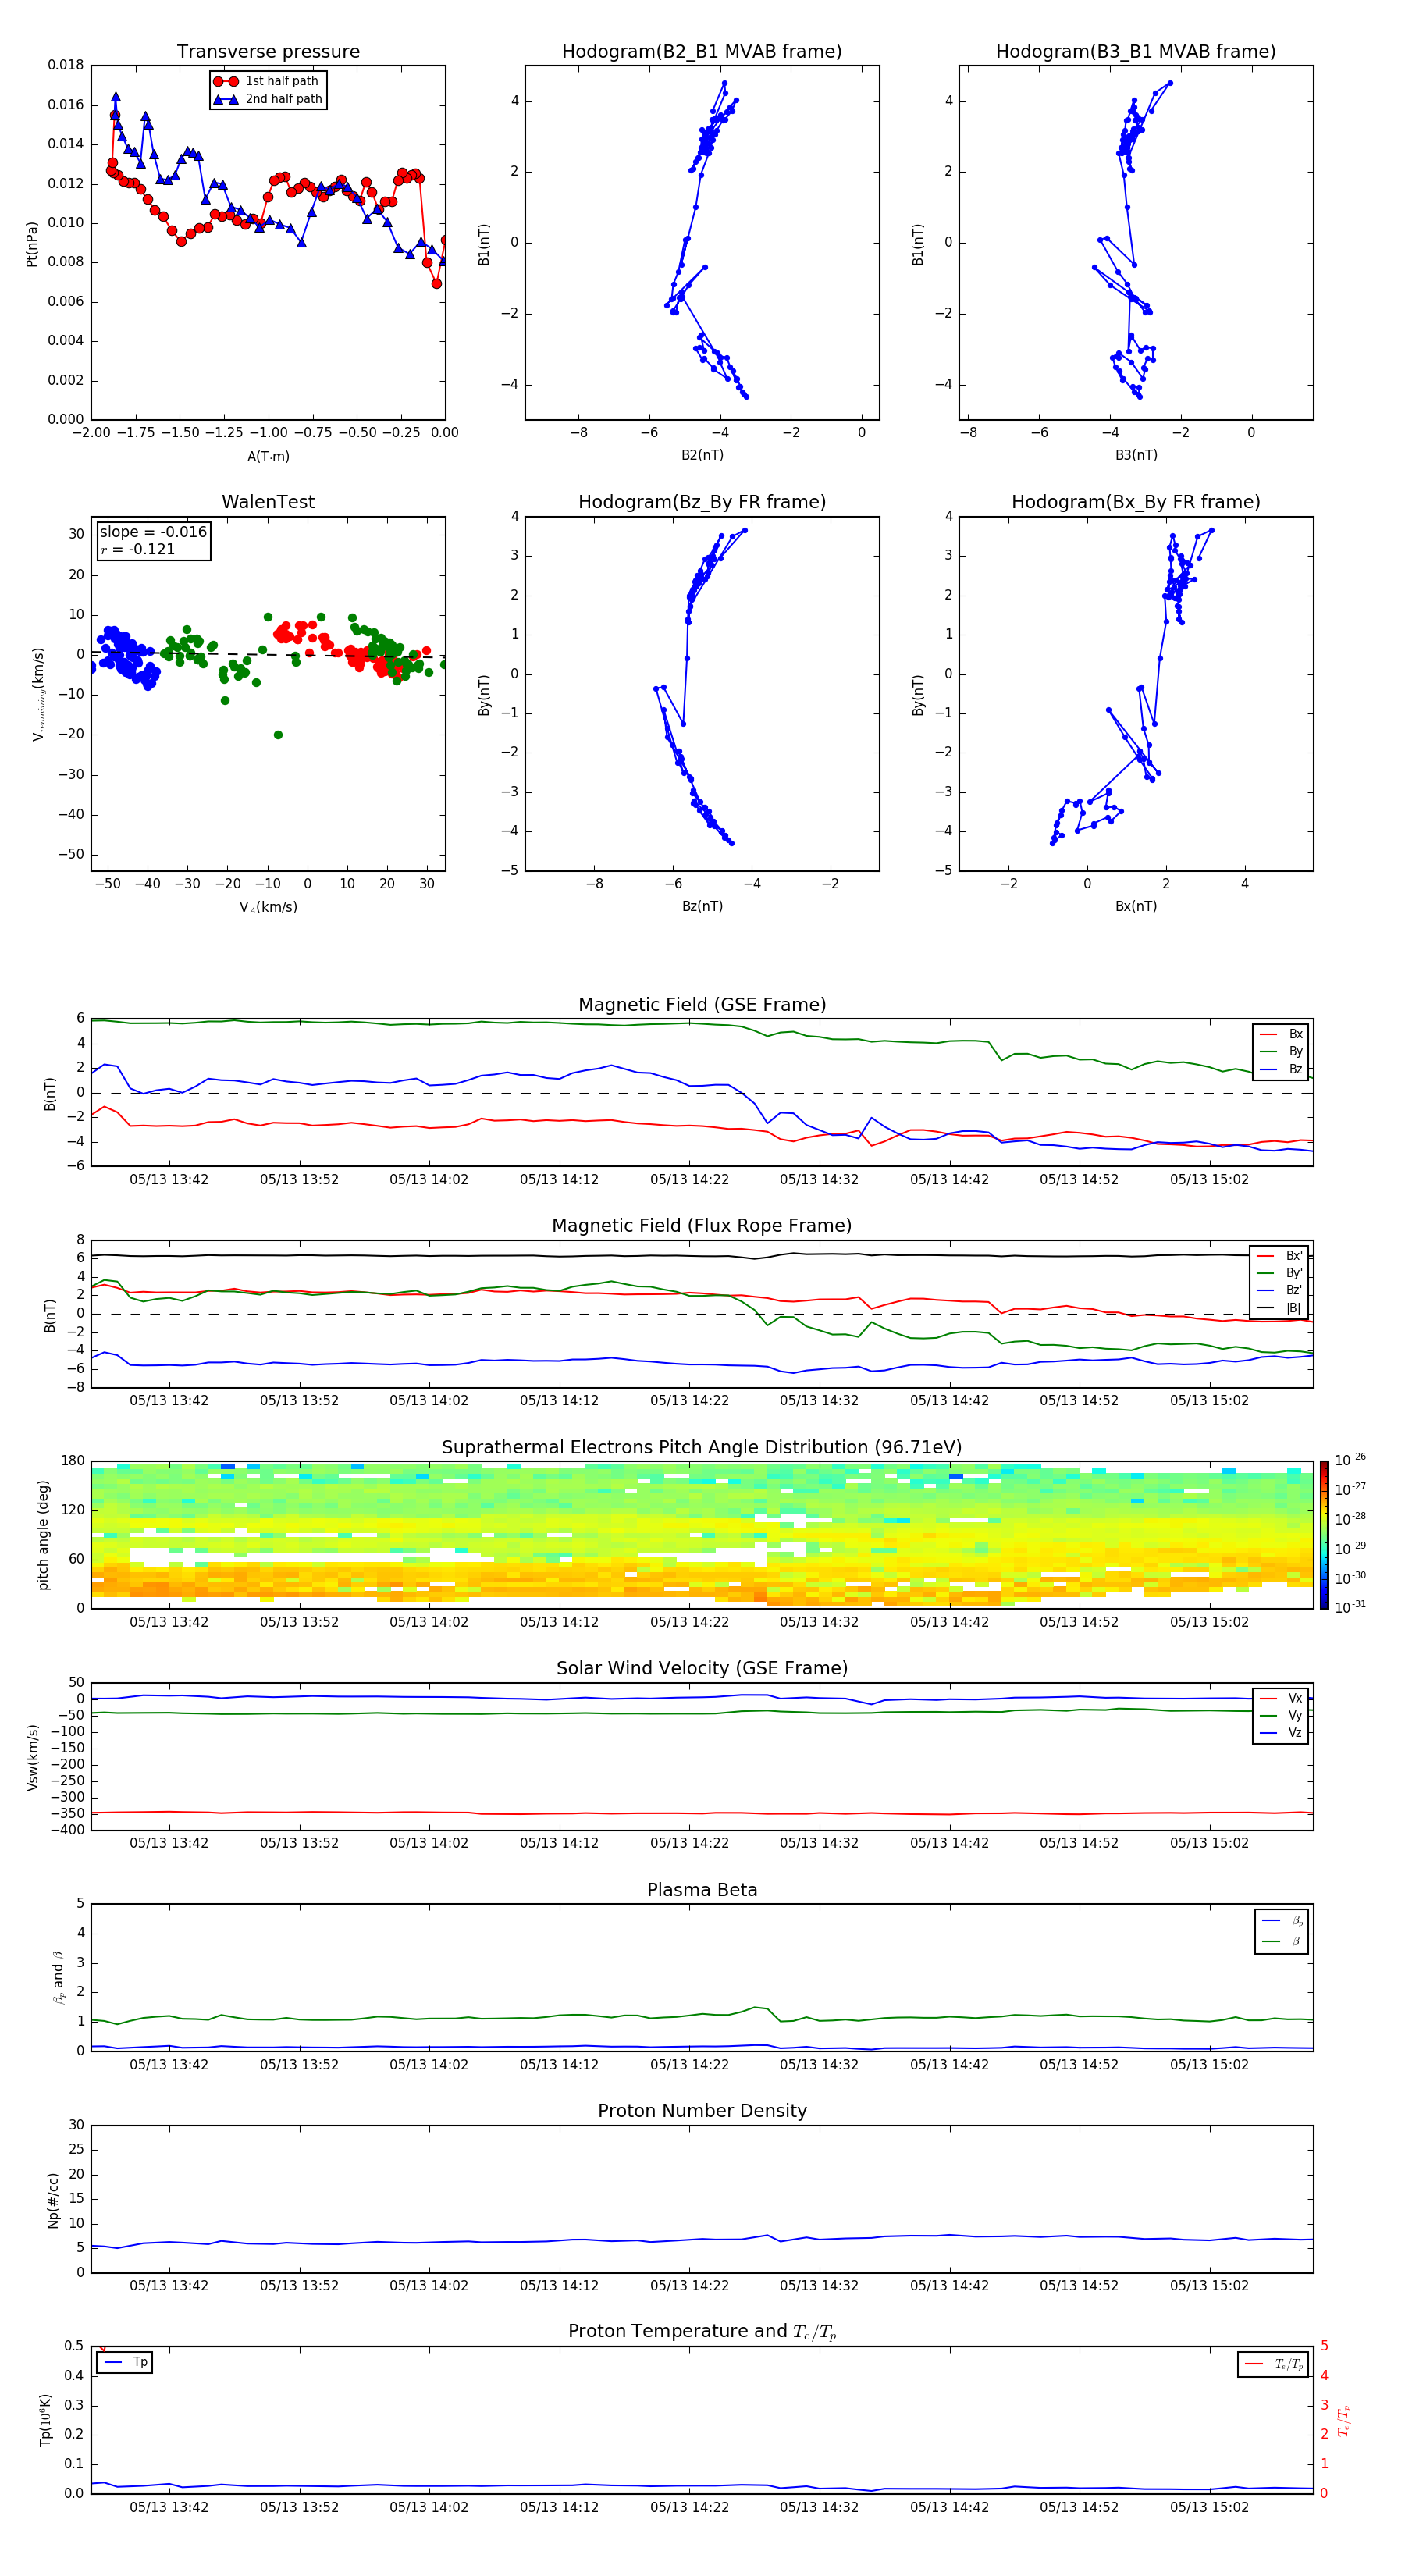Select the Te/Tp legend entry
1405x2576 pixels.
pyautogui.click(x=1273, y=2365)
